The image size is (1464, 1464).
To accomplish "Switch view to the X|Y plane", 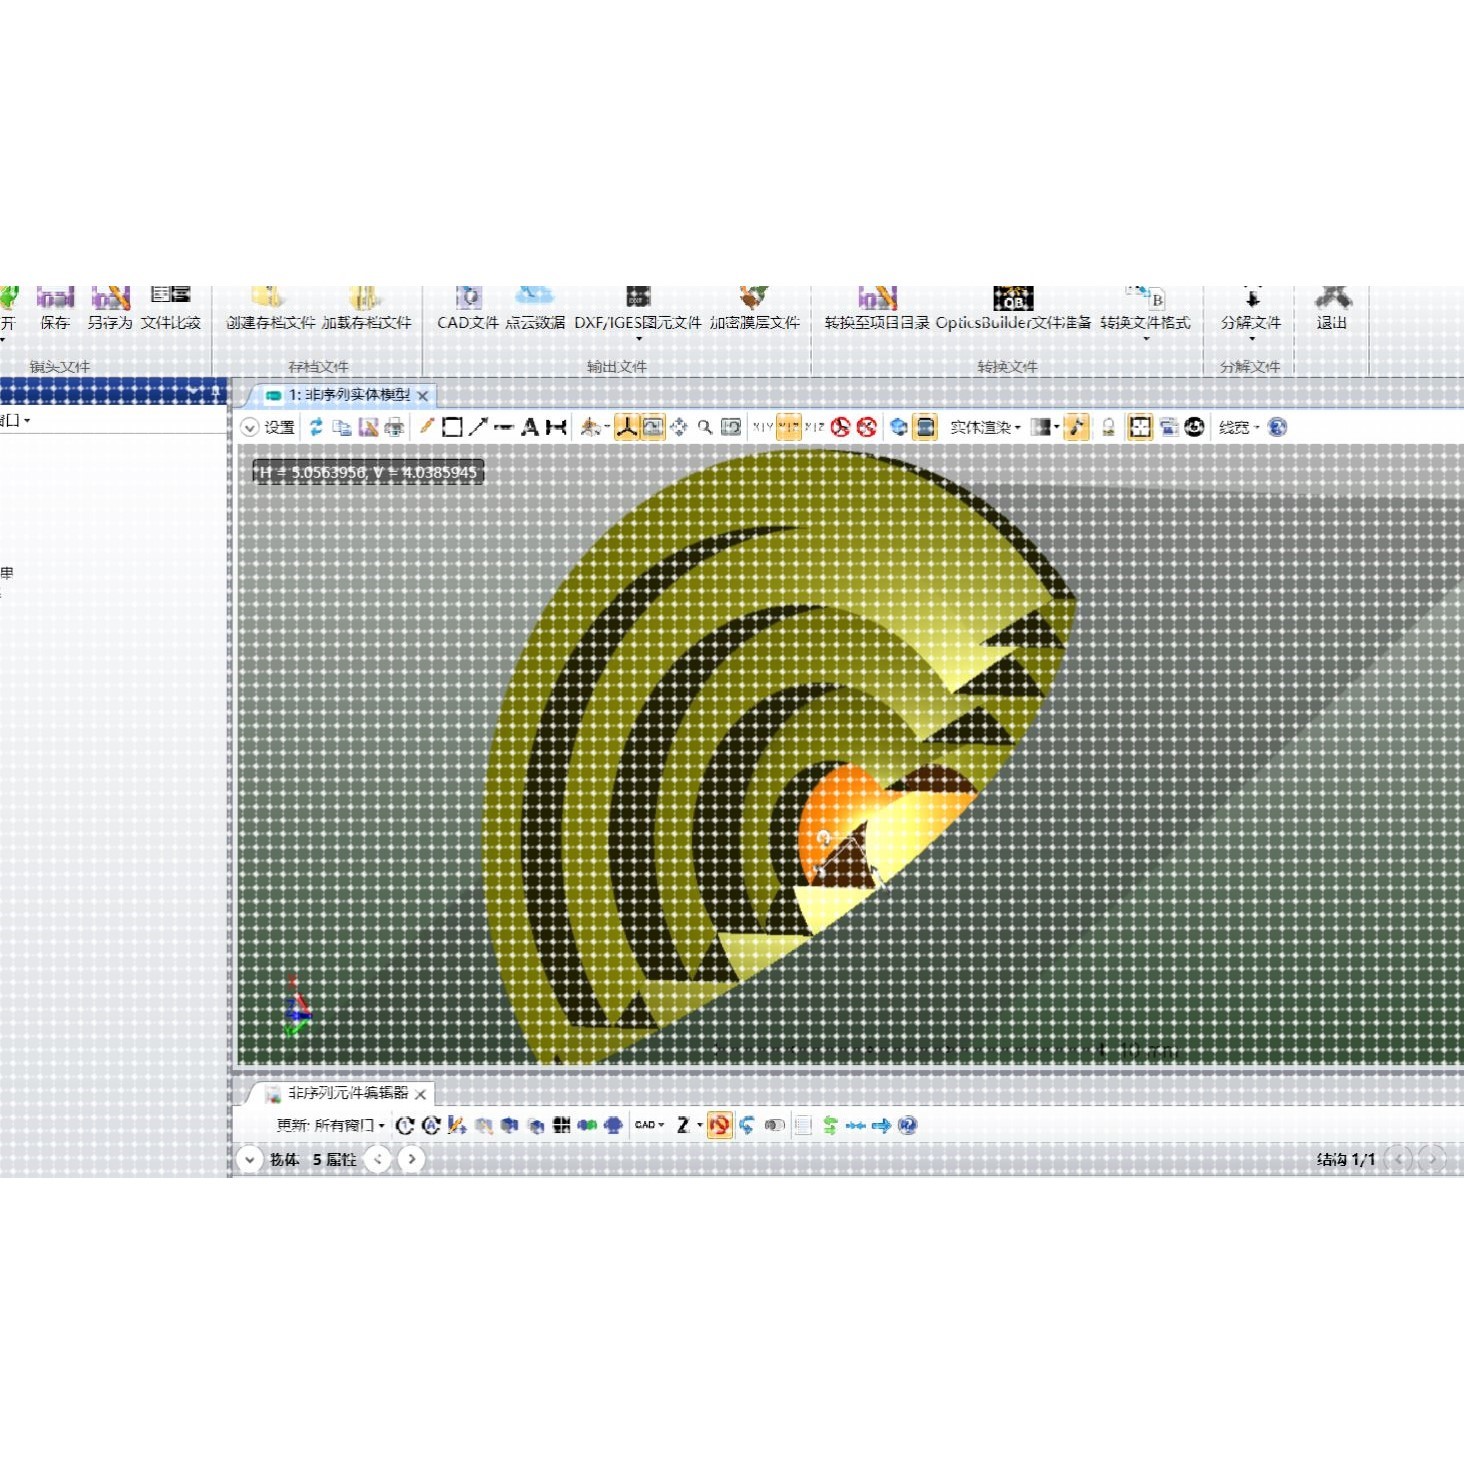I will (763, 427).
